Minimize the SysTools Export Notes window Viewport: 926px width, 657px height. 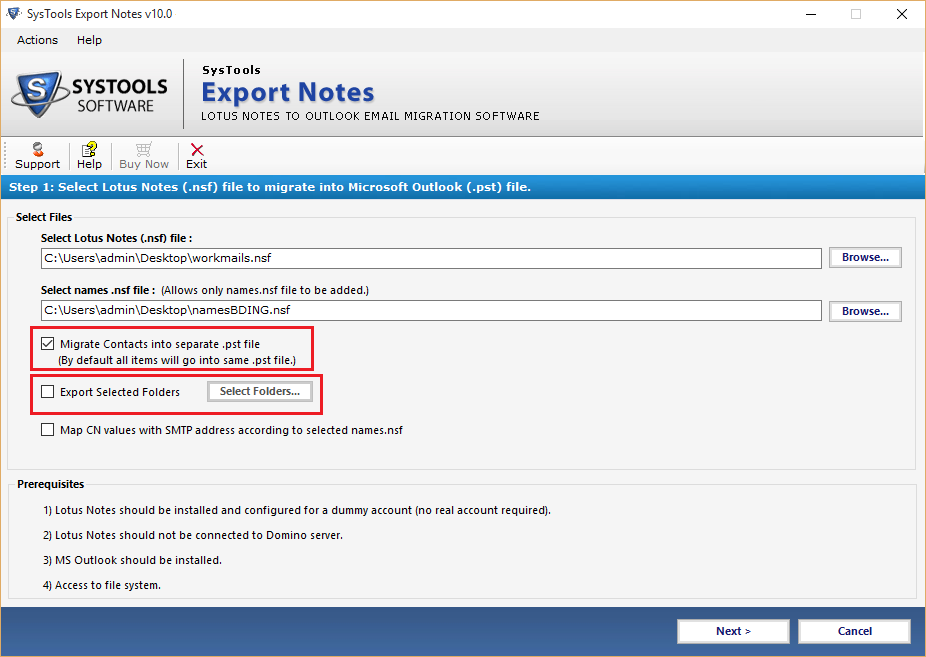point(811,14)
